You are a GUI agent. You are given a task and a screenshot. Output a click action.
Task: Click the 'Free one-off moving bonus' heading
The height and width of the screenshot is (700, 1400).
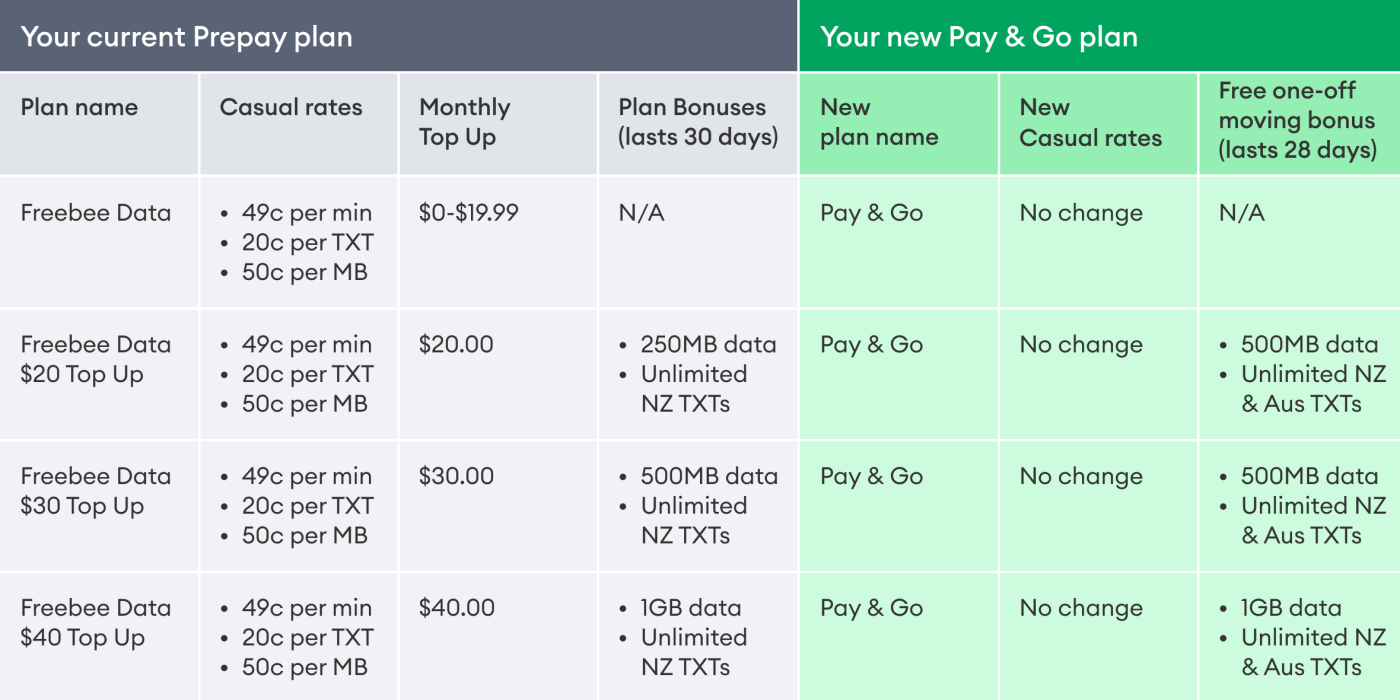coord(1297,121)
